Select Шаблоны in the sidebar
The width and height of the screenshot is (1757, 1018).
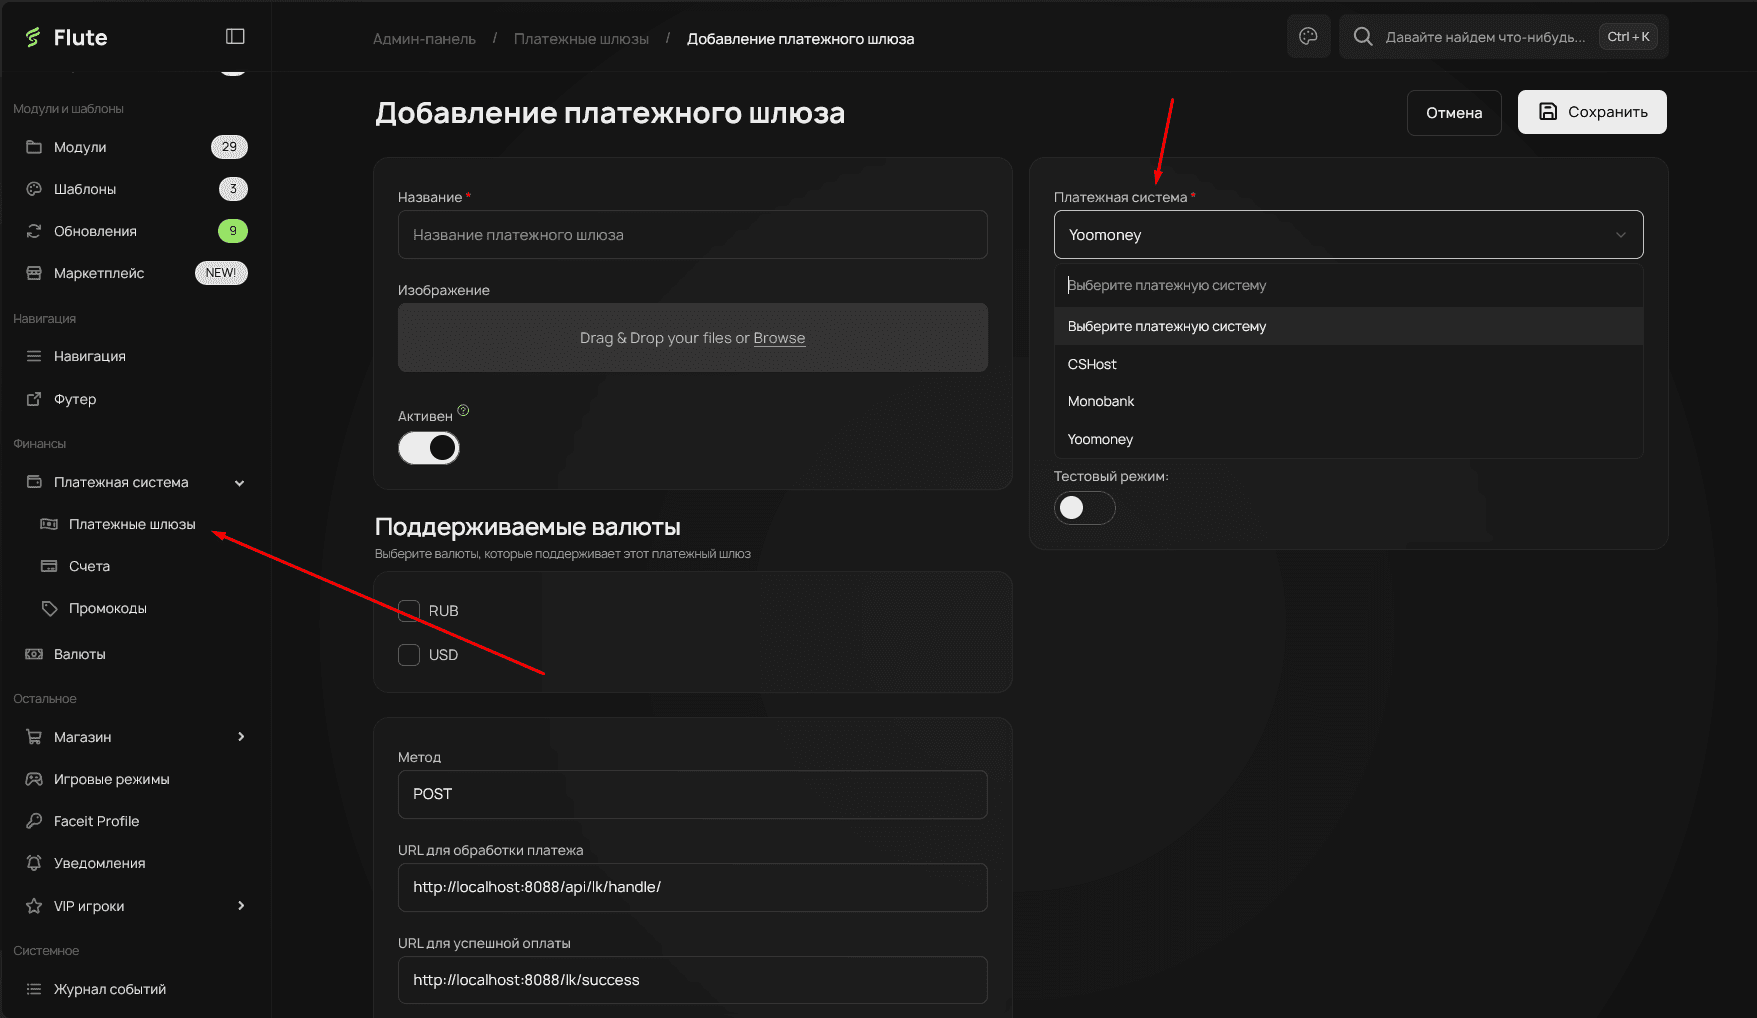click(83, 188)
